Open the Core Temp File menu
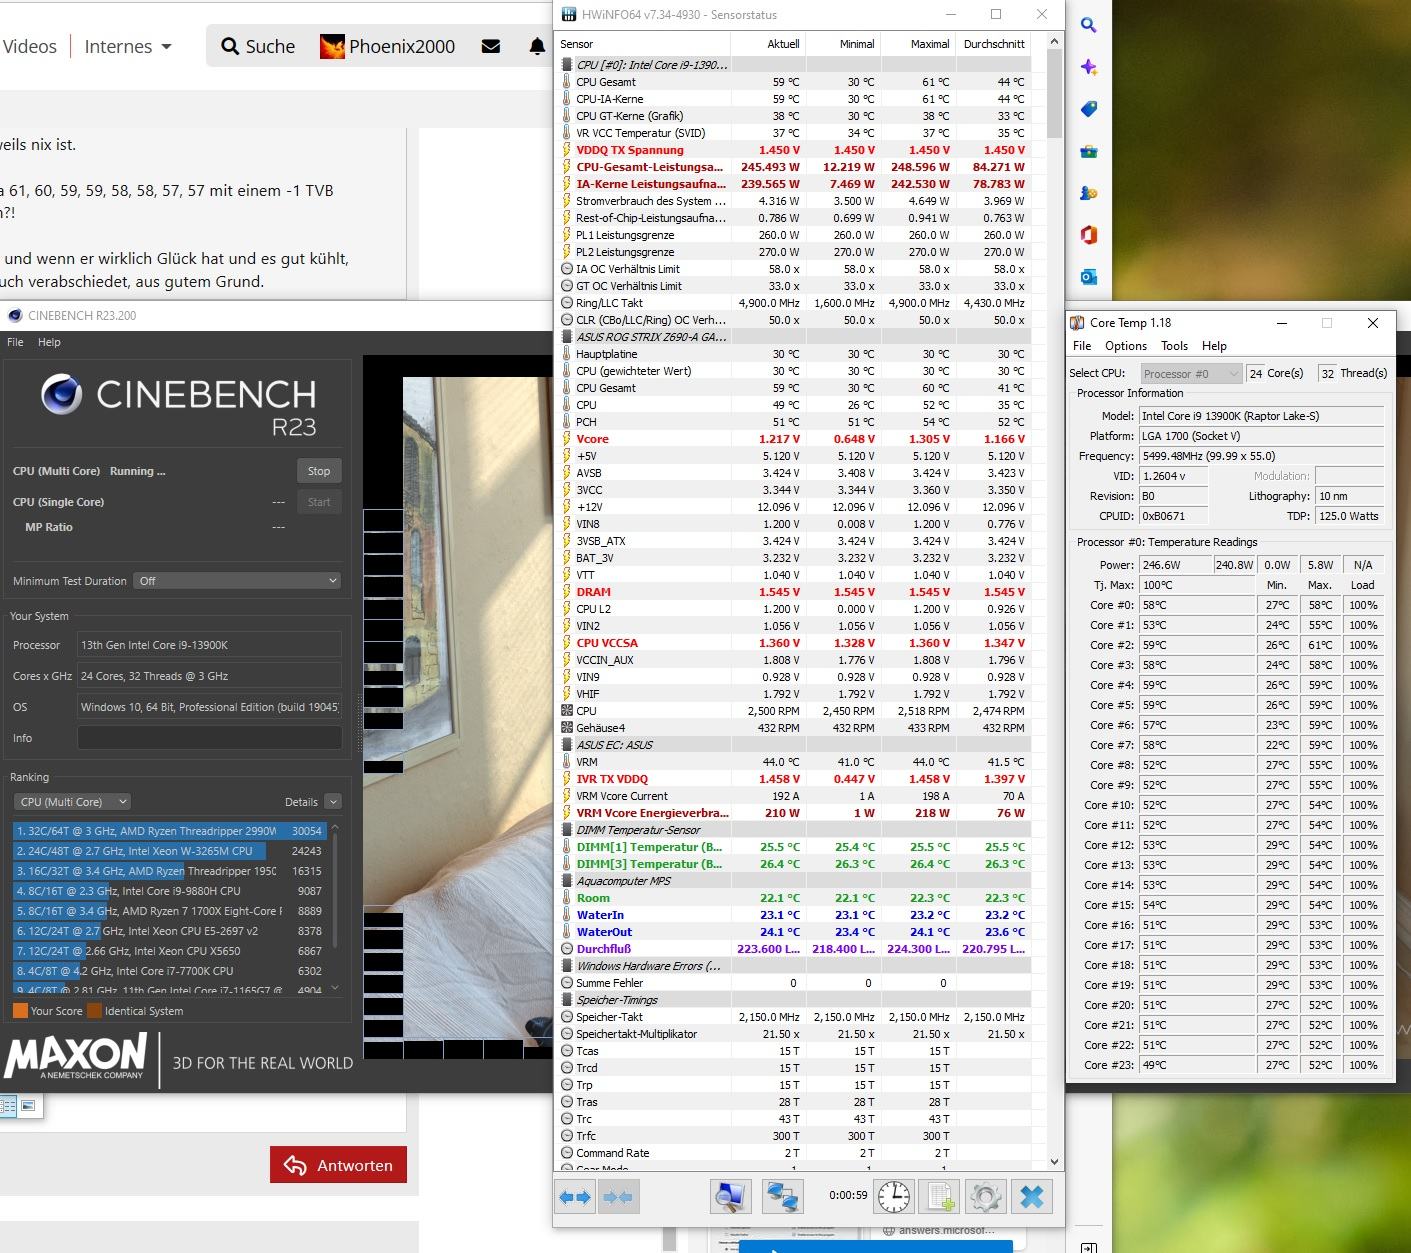This screenshot has height=1253, width=1411. [x=1082, y=346]
